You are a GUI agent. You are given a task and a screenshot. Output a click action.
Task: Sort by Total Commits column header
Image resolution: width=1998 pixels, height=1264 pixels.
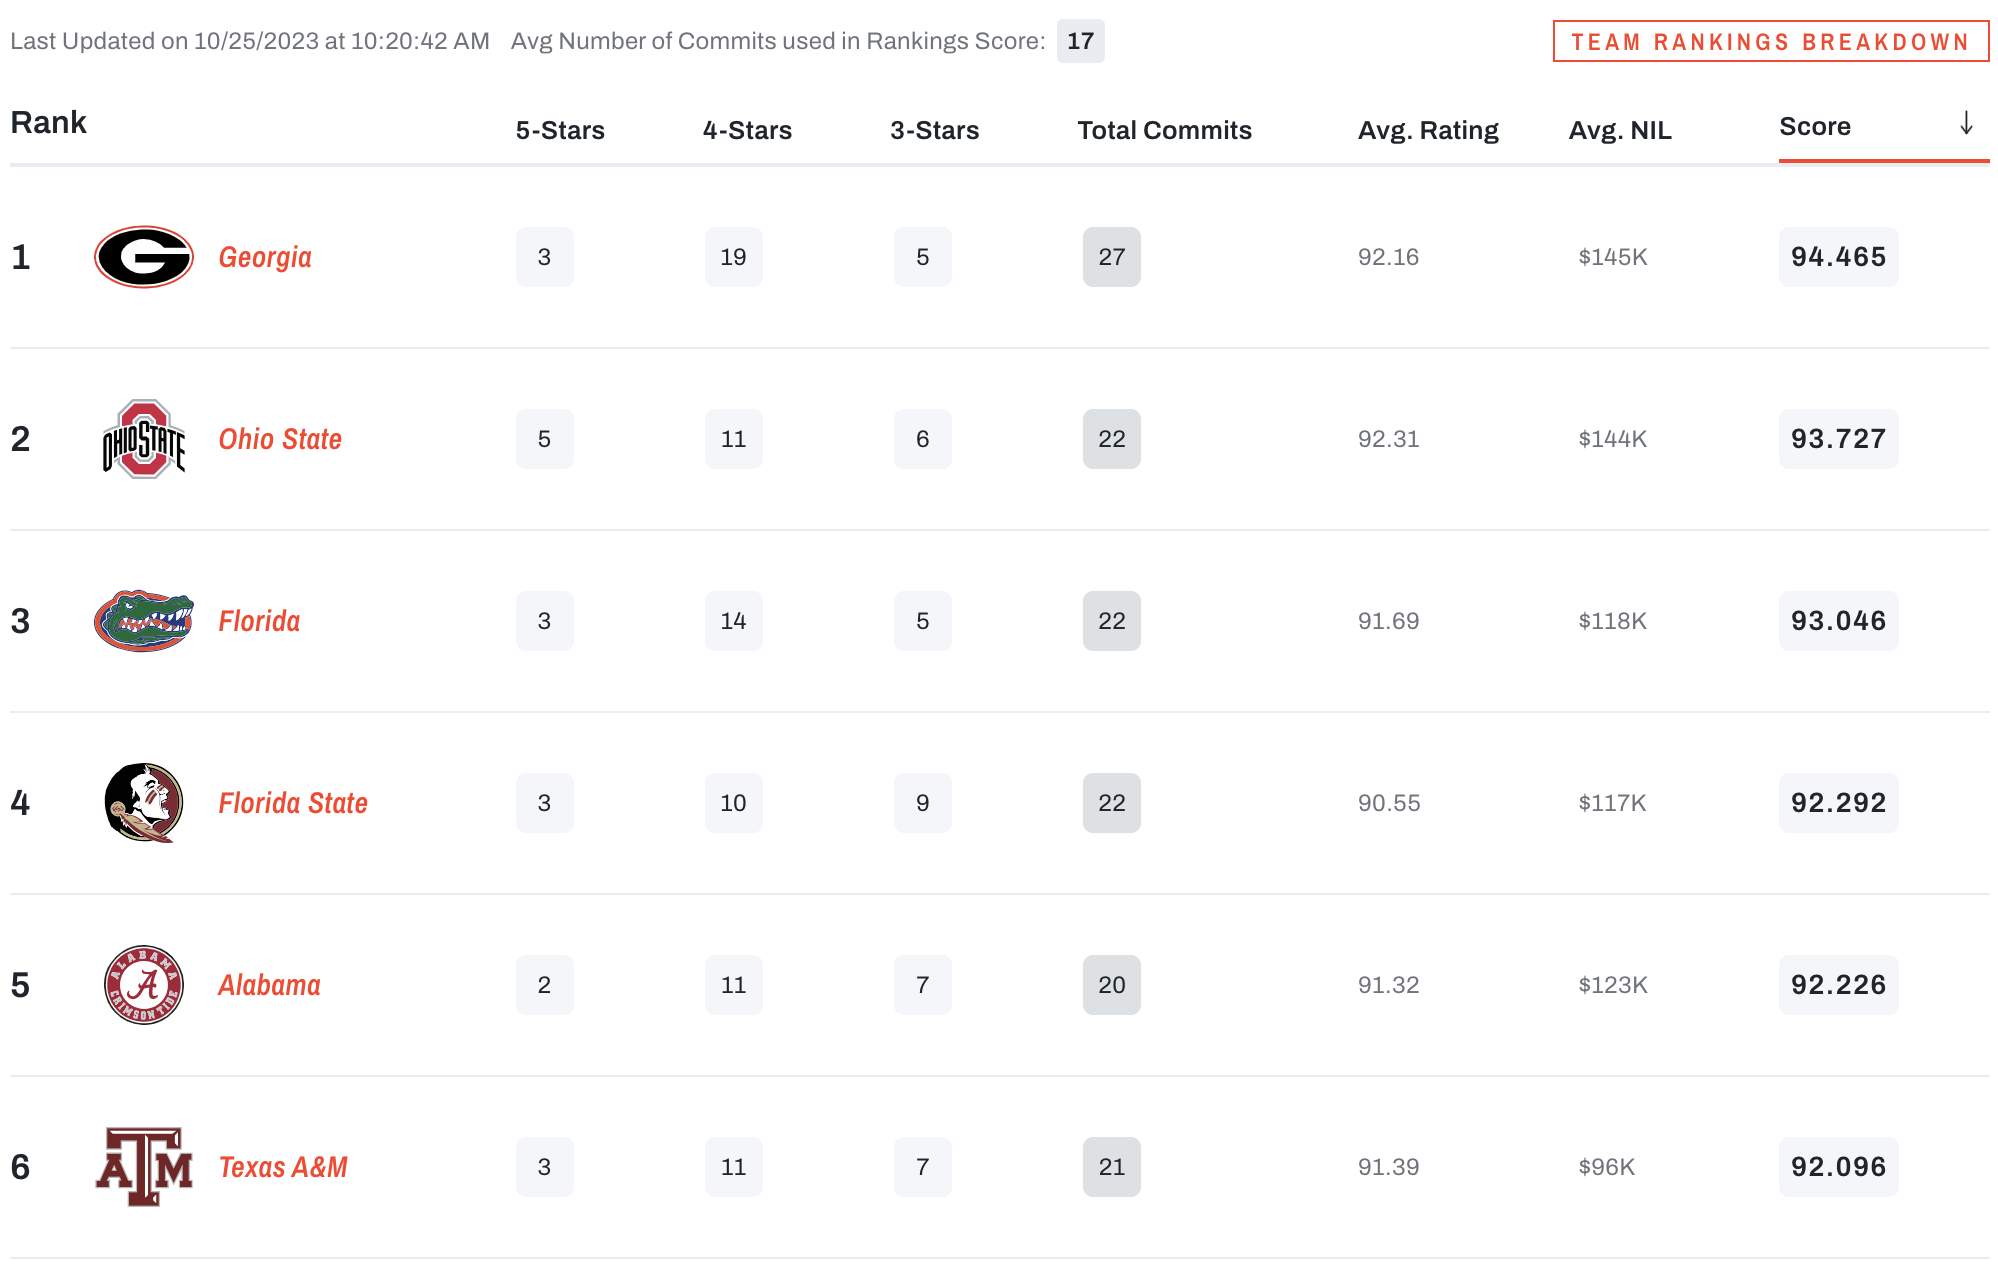(1164, 131)
